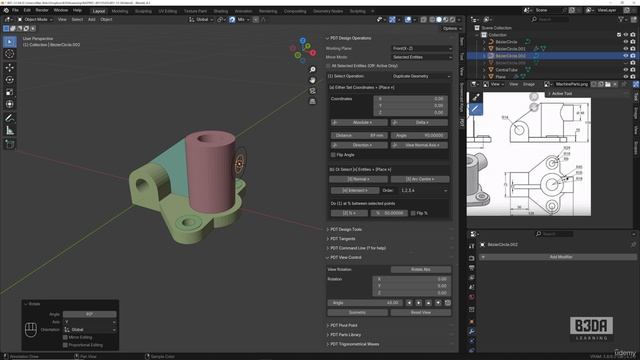Click the Rotate Abs button
Image resolution: width=640 pixels, height=360 pixels.
[421, 269]
